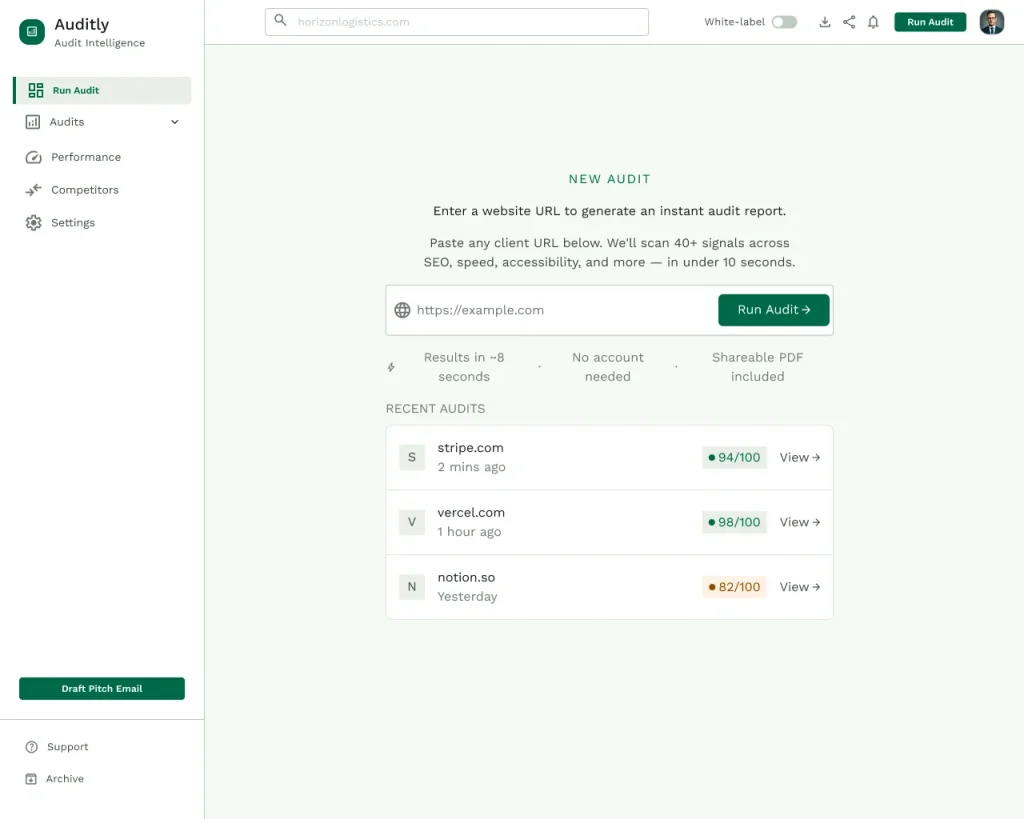Click the stripe.com domain name
Screen dimensions: 1024x819
[x=470, y=448]
